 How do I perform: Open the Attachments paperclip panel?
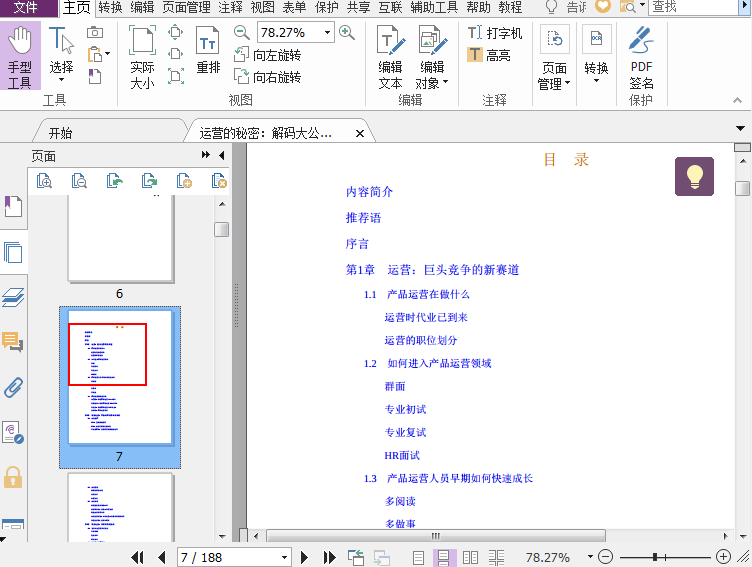point(13,388)
